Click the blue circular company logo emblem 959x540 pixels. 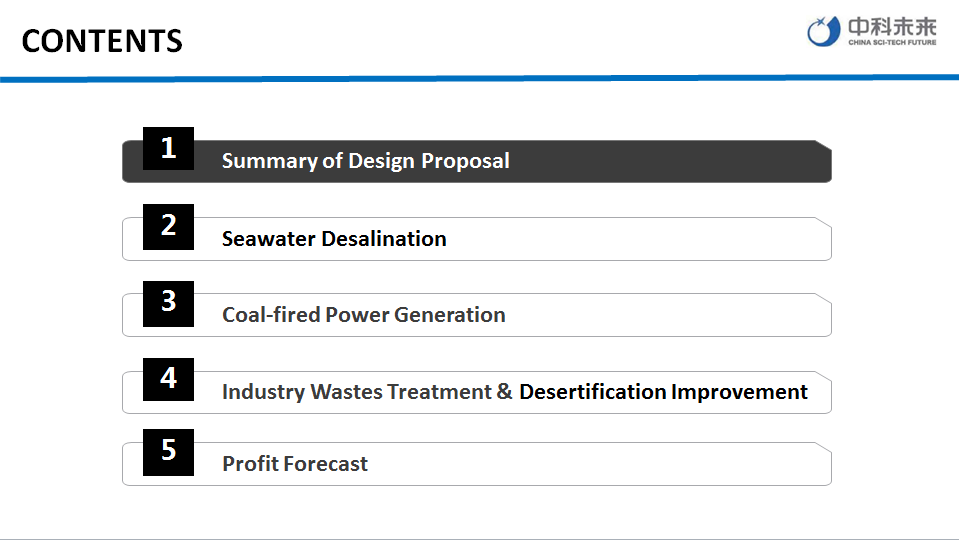825,32
